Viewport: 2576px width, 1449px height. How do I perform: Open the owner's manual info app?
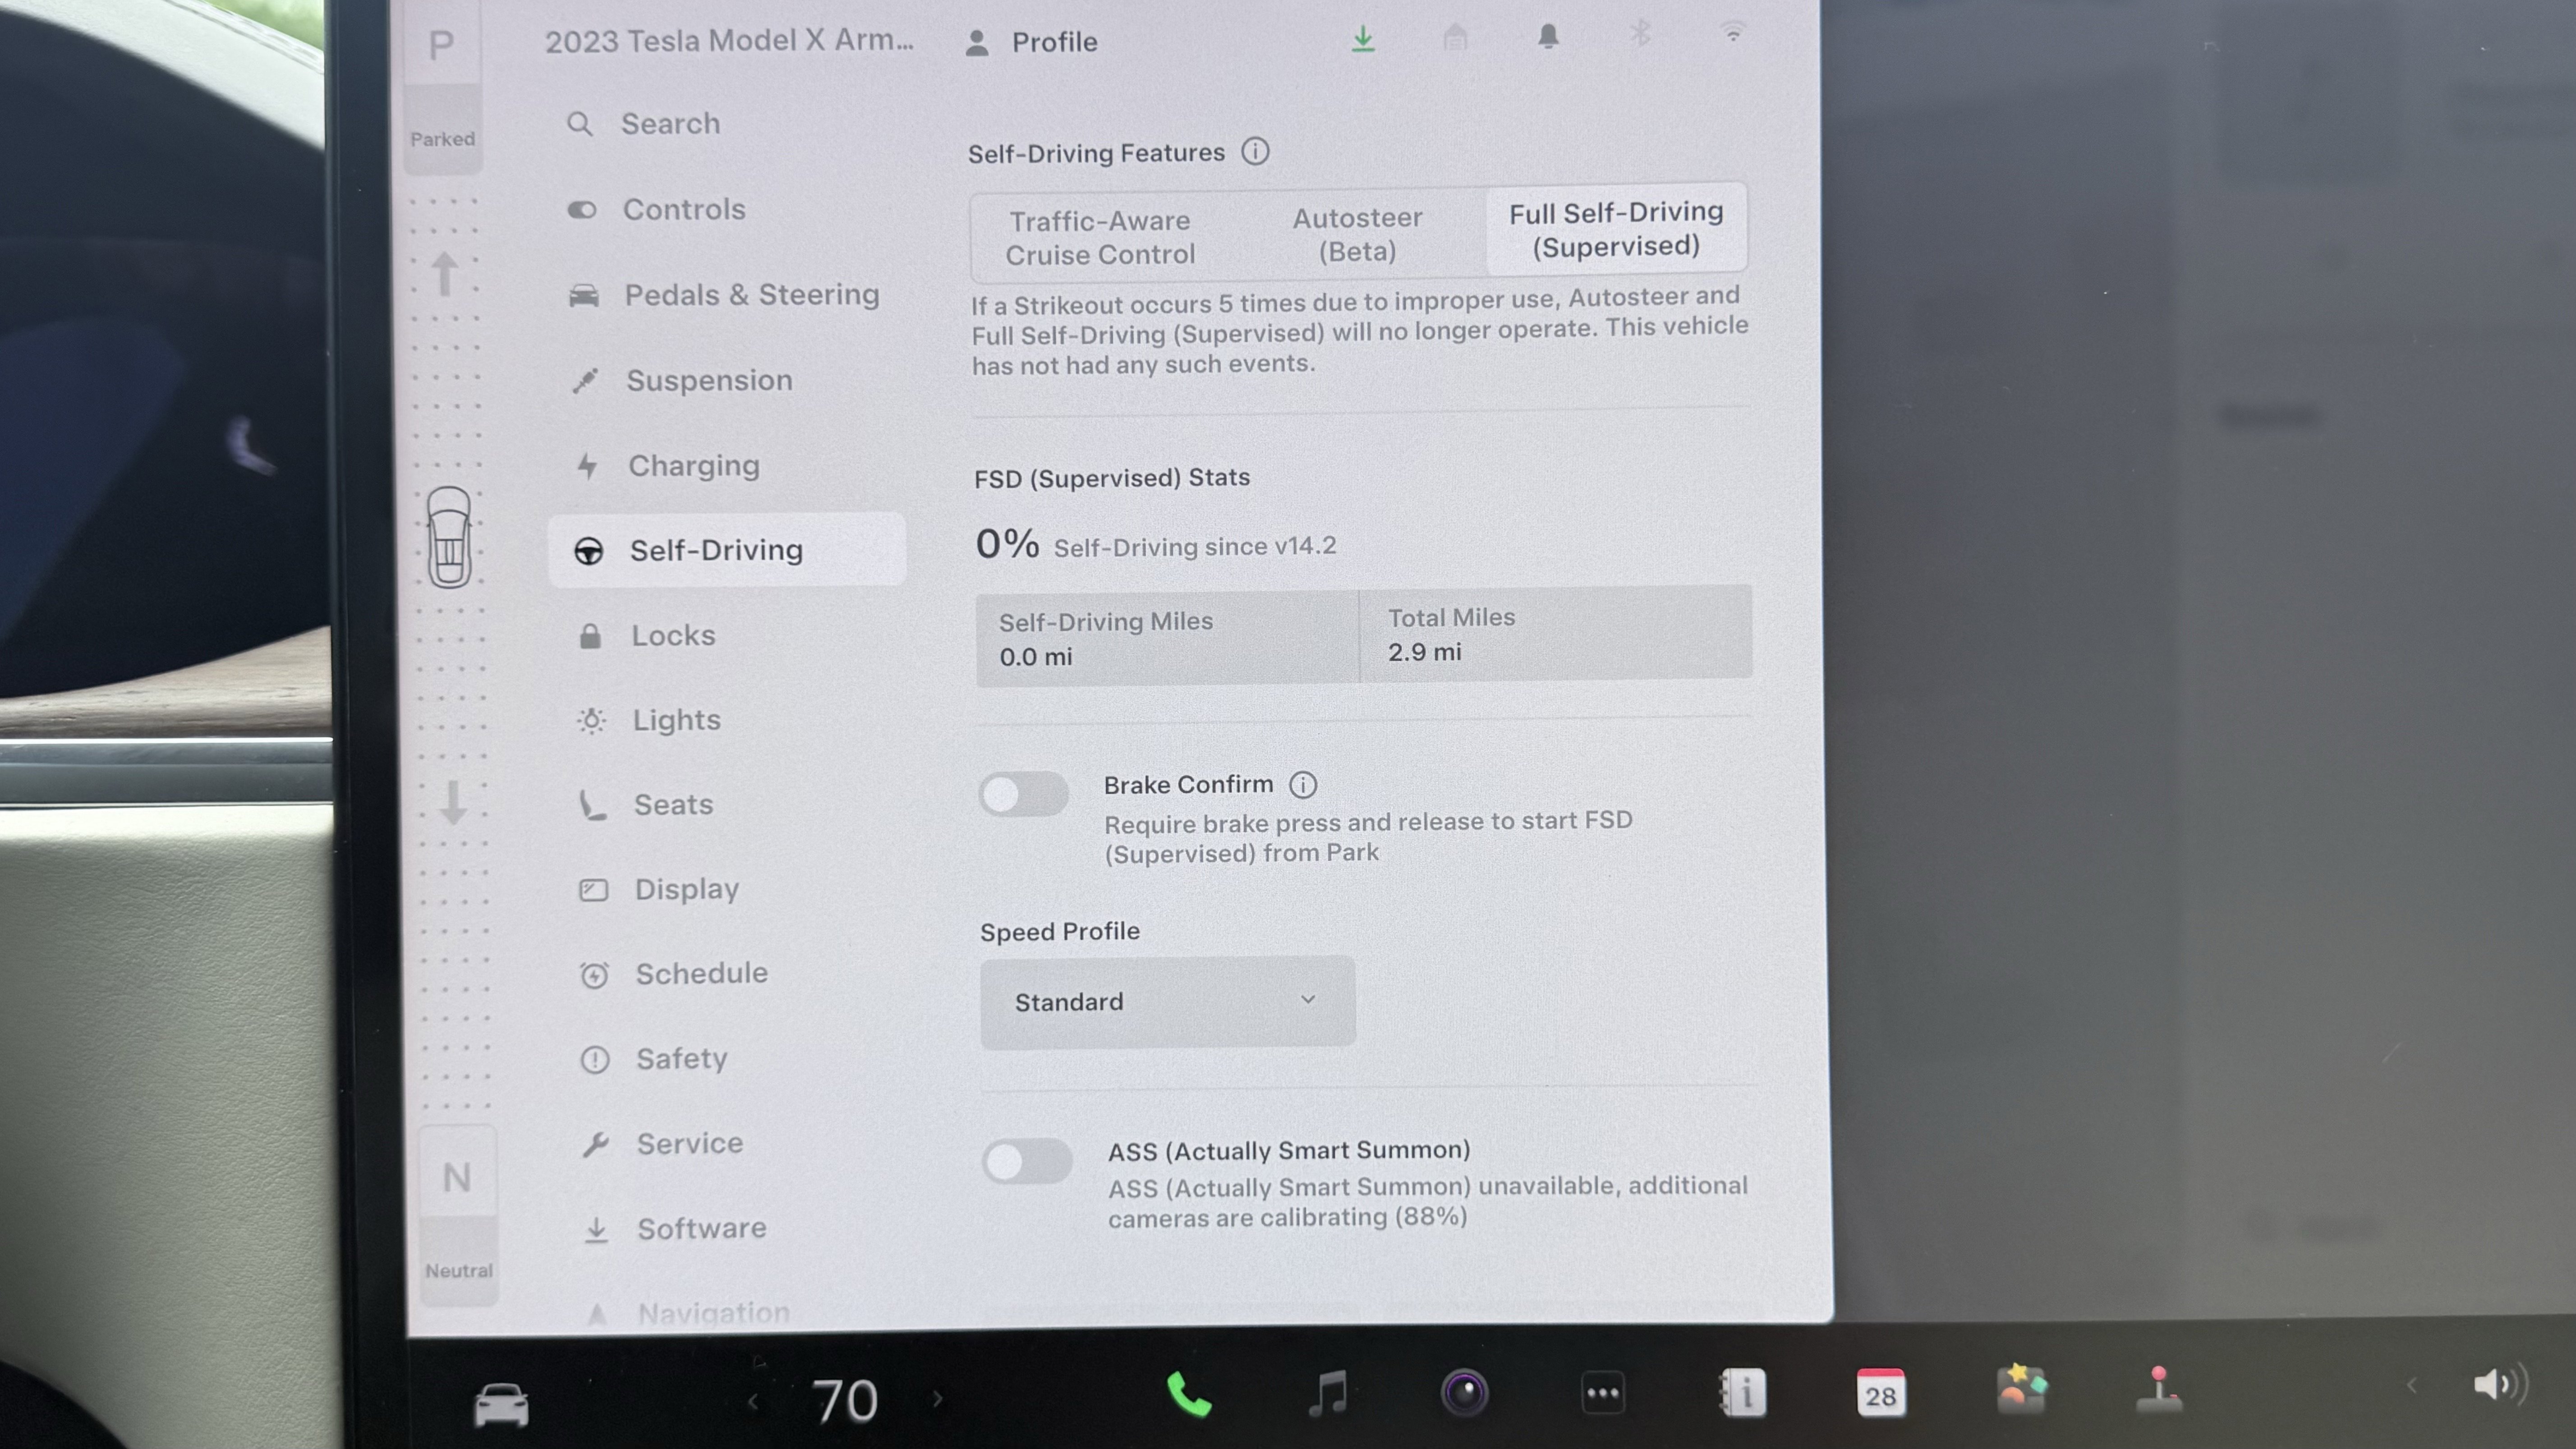pos(1742,1393)
